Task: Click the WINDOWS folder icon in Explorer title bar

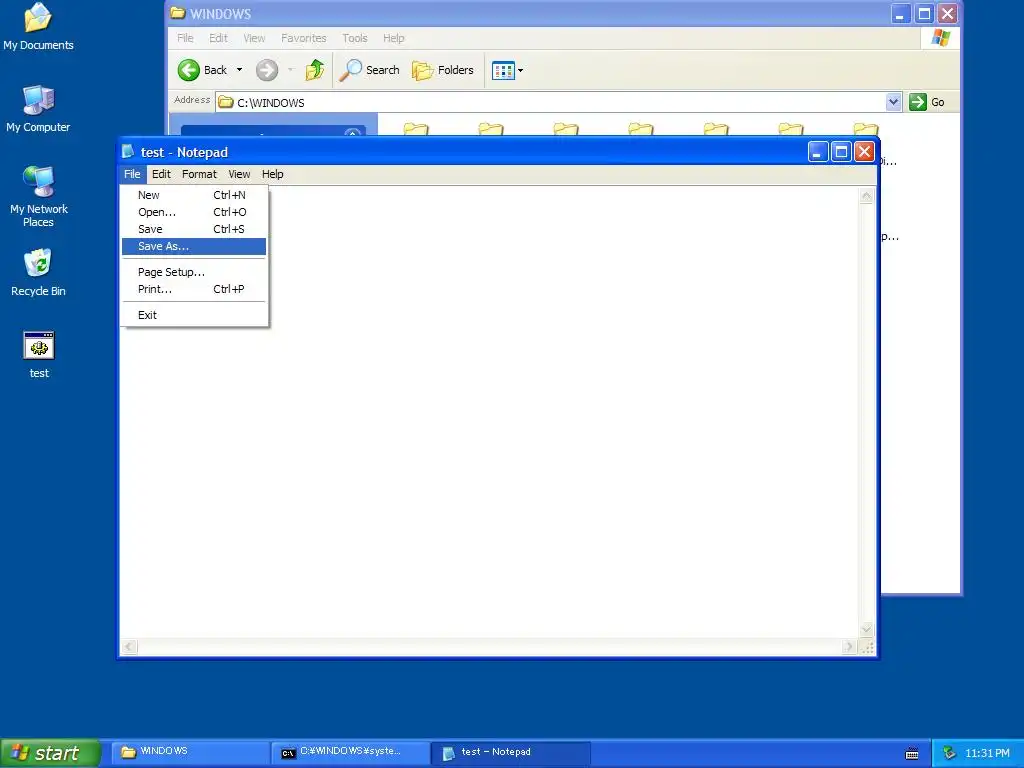Action: point(178,13)
